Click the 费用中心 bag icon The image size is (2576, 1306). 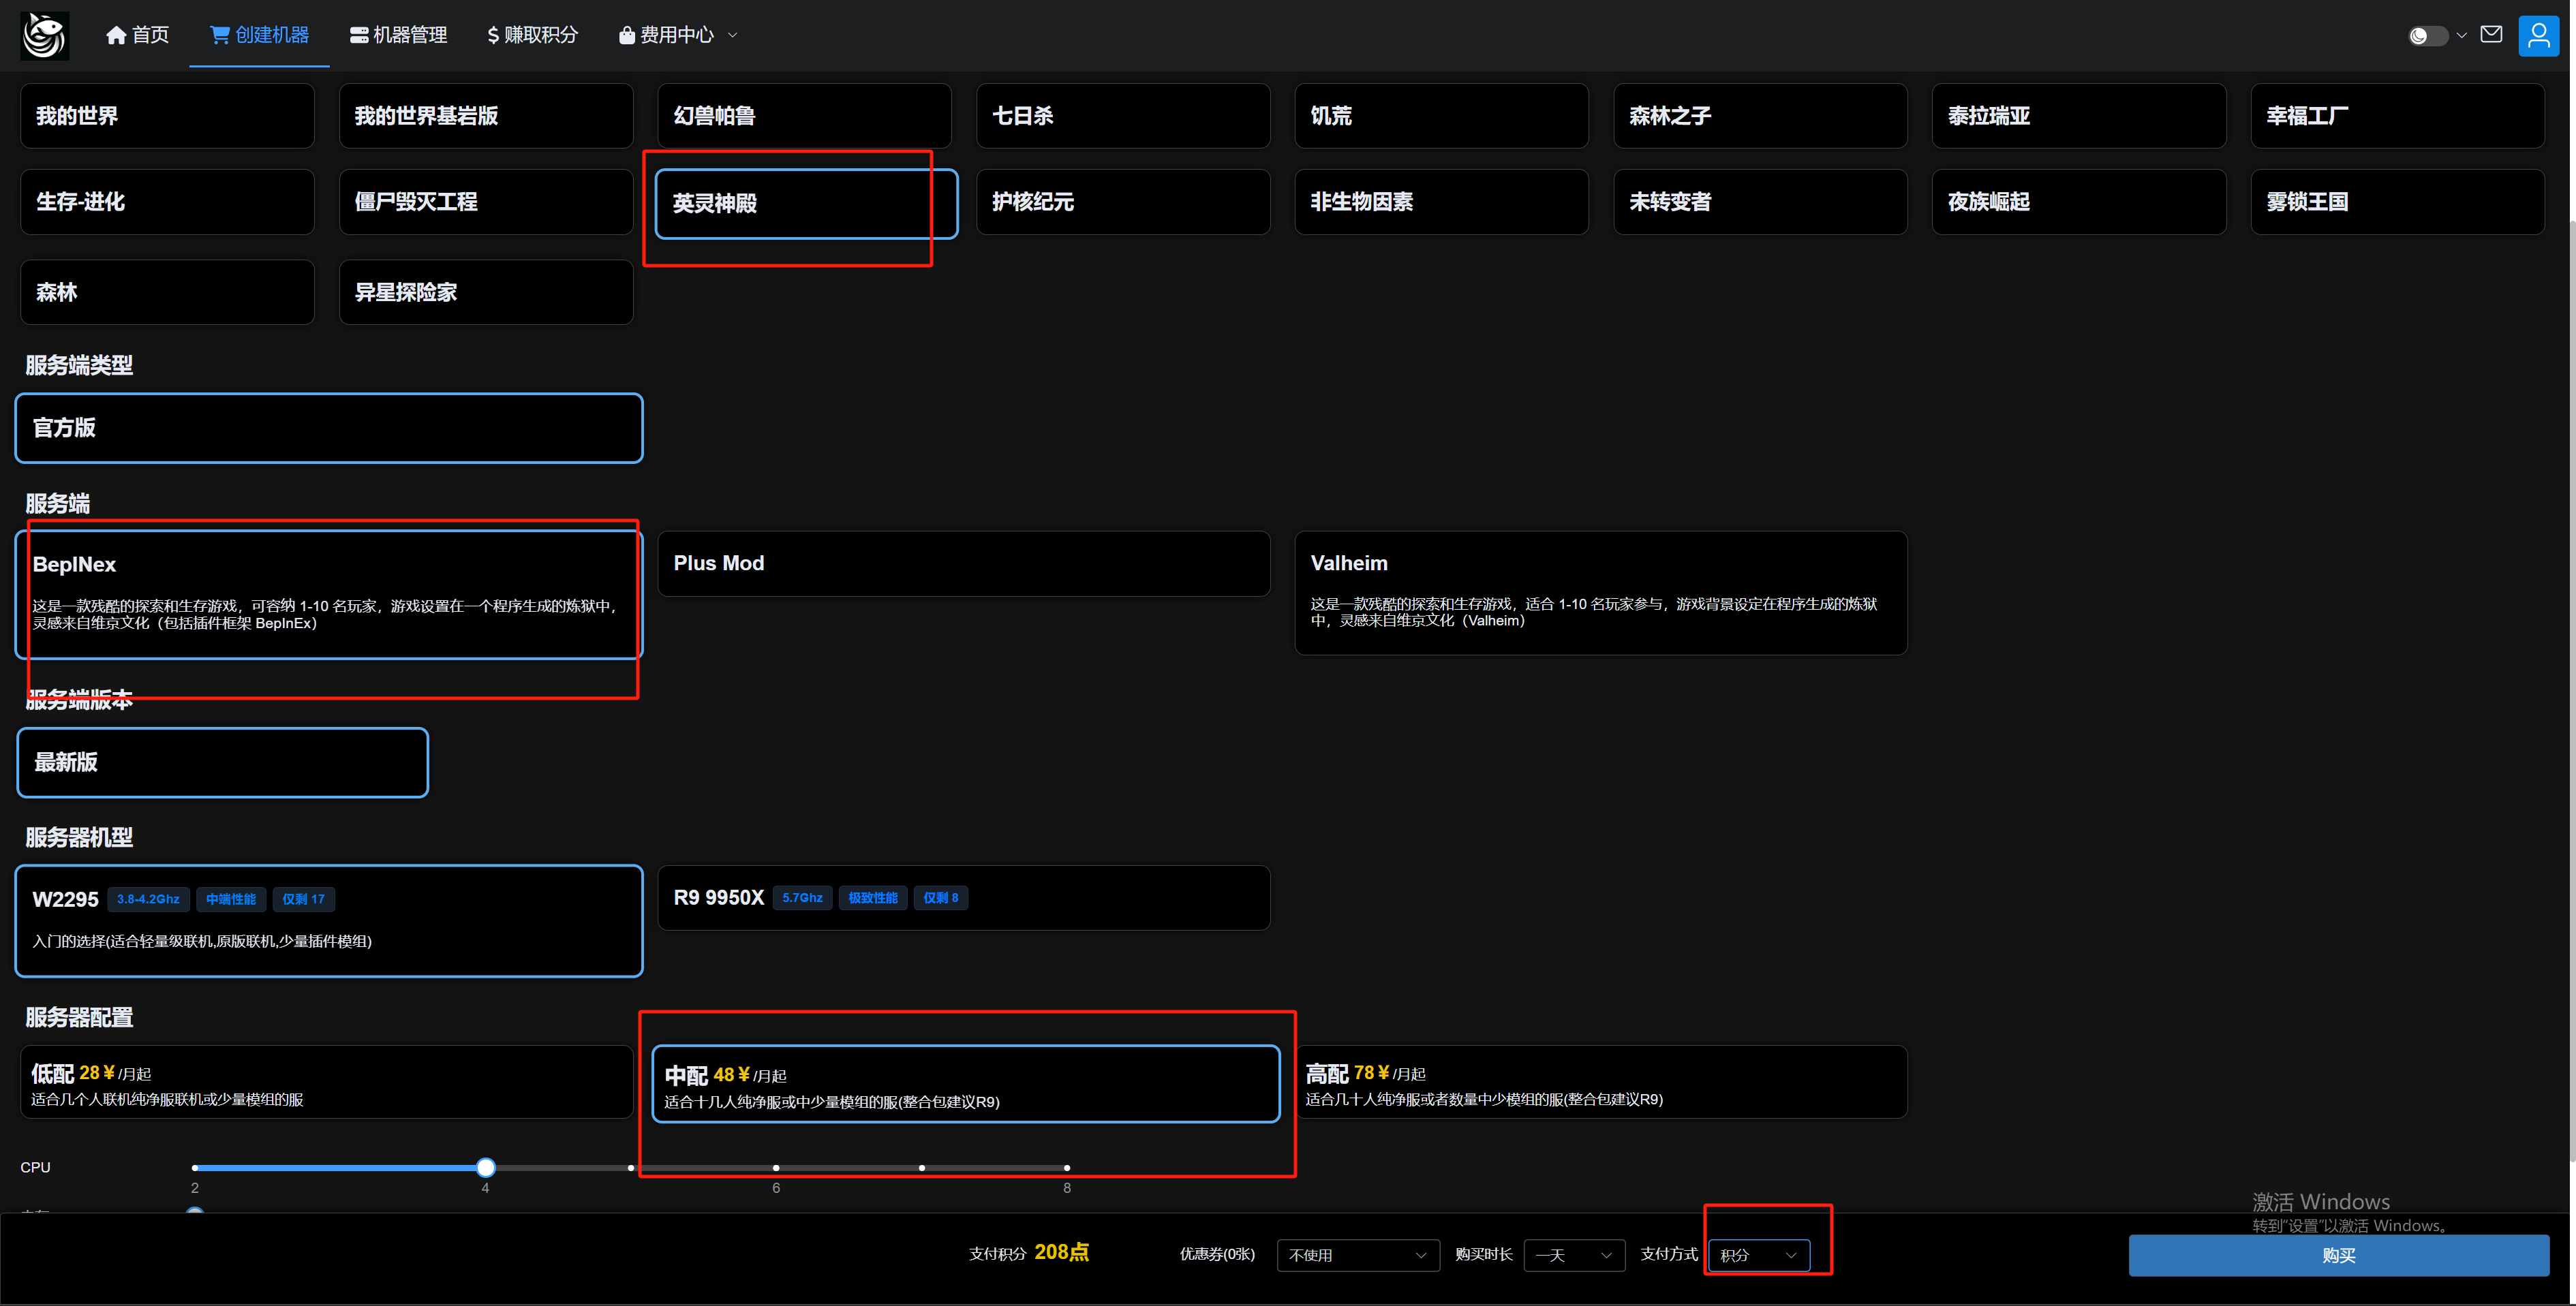(x=626, y=36)
